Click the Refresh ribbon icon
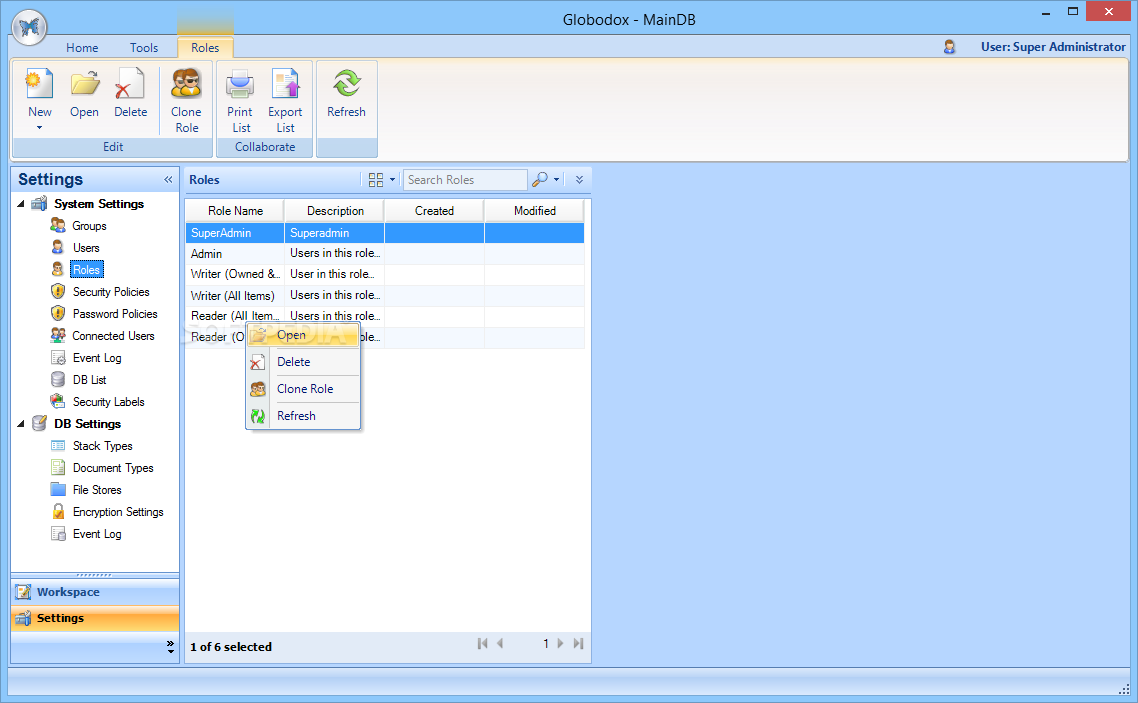1138x703 pixels. coord(346,84)
